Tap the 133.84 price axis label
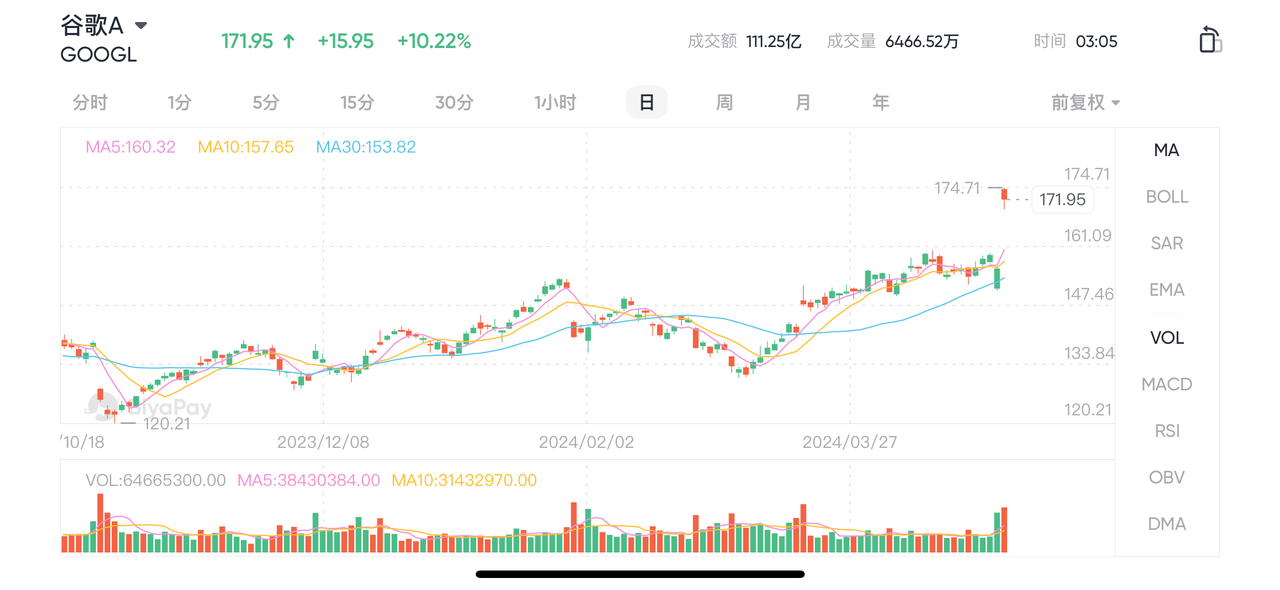This screenshot has width=1280, height=590. pos(1088,353)
